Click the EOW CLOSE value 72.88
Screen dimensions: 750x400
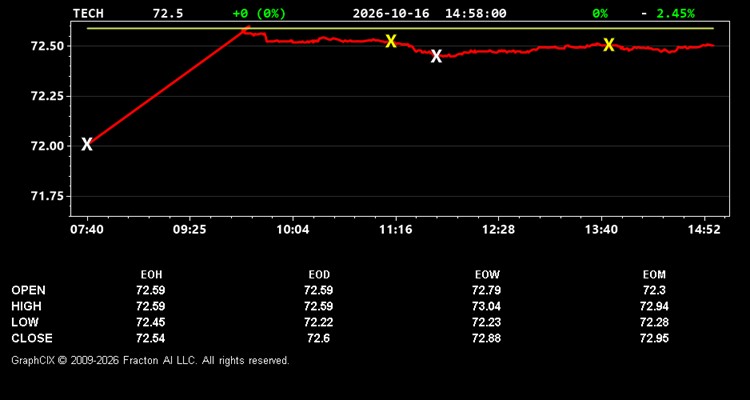point(486,338)
